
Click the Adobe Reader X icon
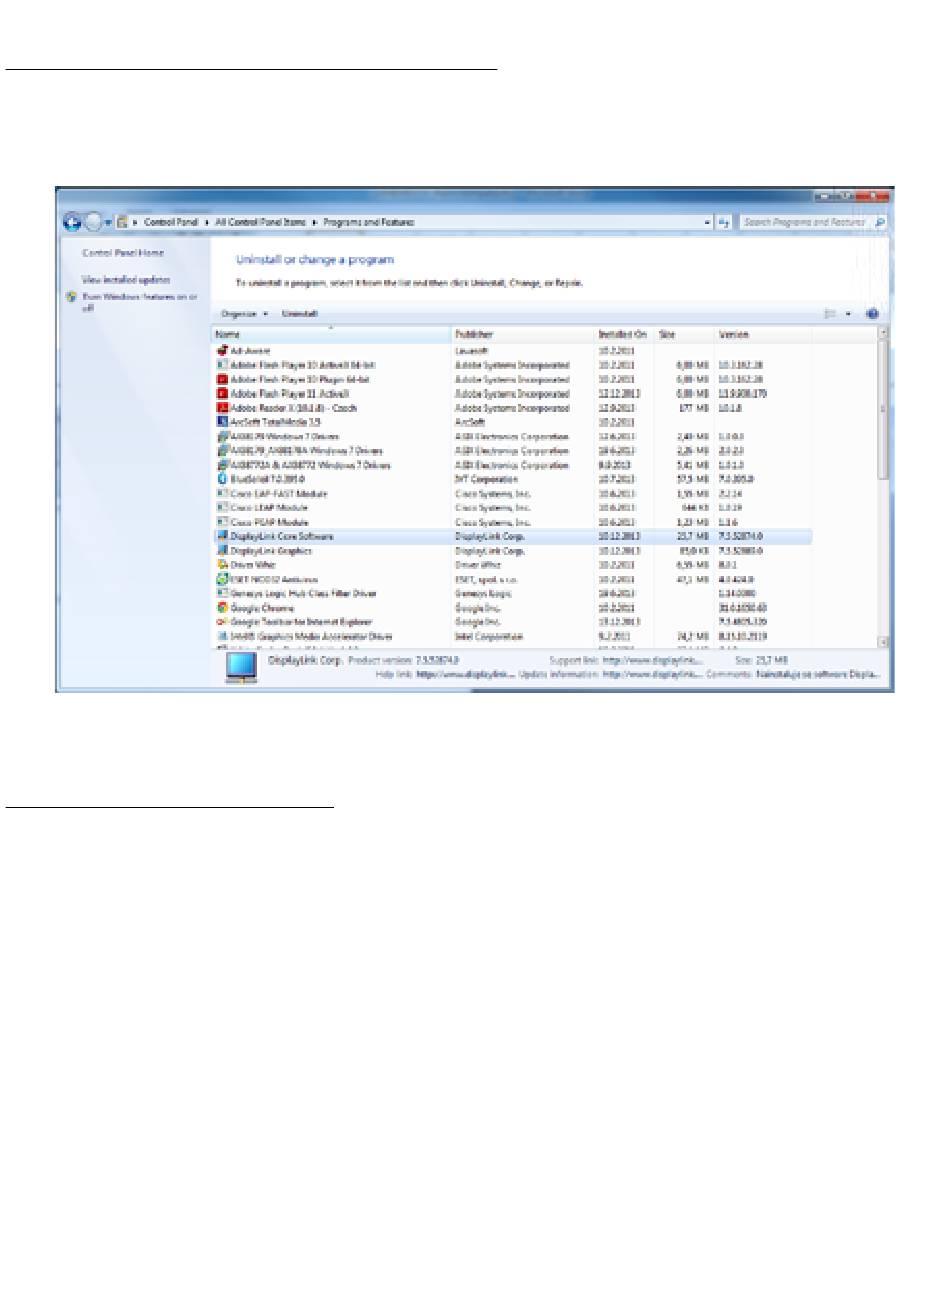click(222, 408)
